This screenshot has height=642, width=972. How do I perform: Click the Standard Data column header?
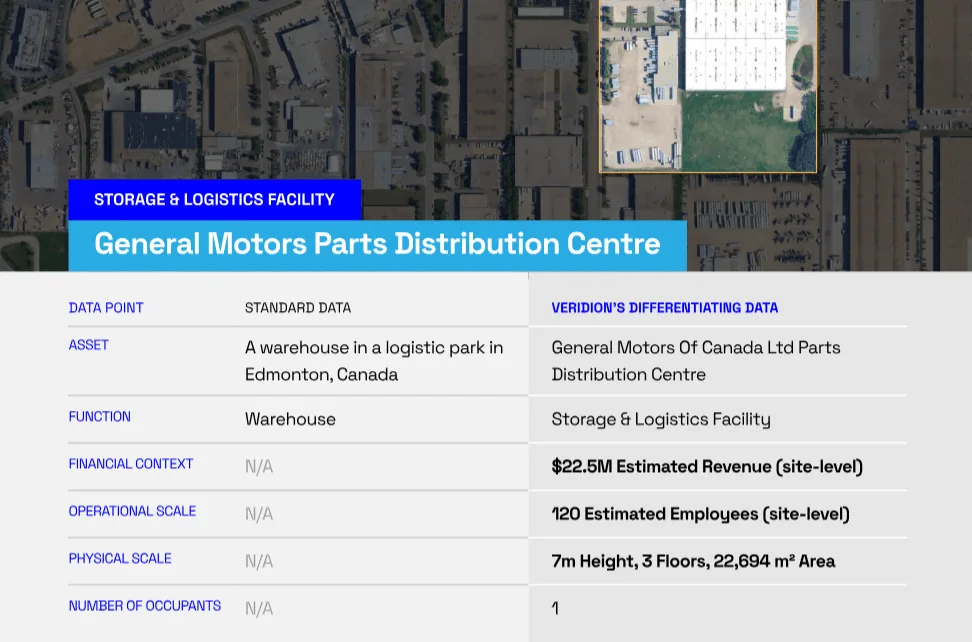298,307
